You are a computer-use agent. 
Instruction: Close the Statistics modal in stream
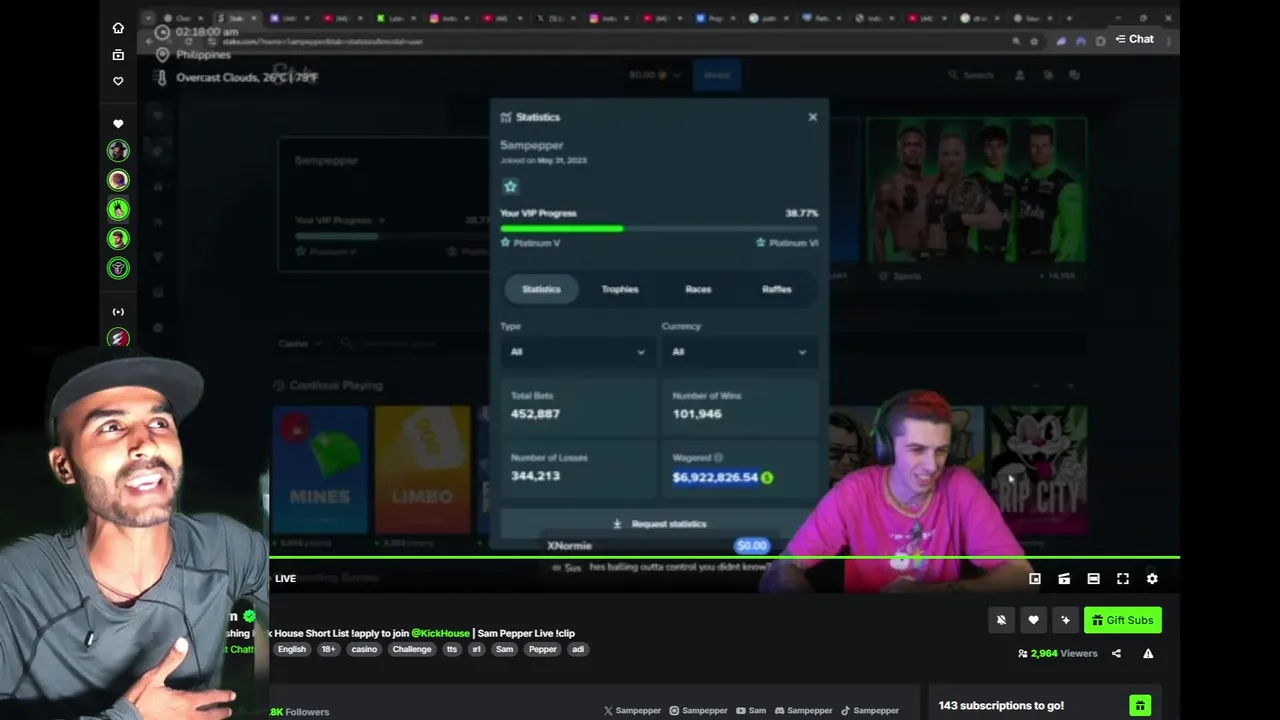tap(812, 117)
